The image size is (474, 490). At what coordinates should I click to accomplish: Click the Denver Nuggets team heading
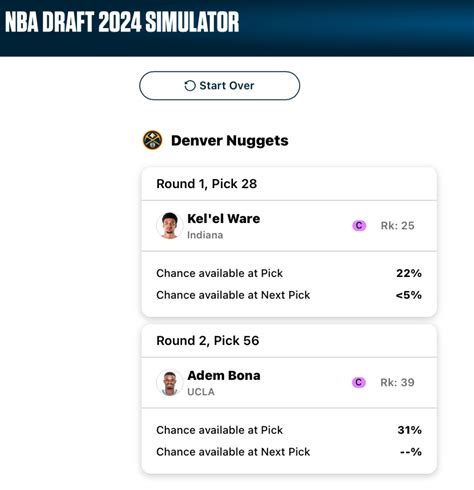click(x=230, y=140)
